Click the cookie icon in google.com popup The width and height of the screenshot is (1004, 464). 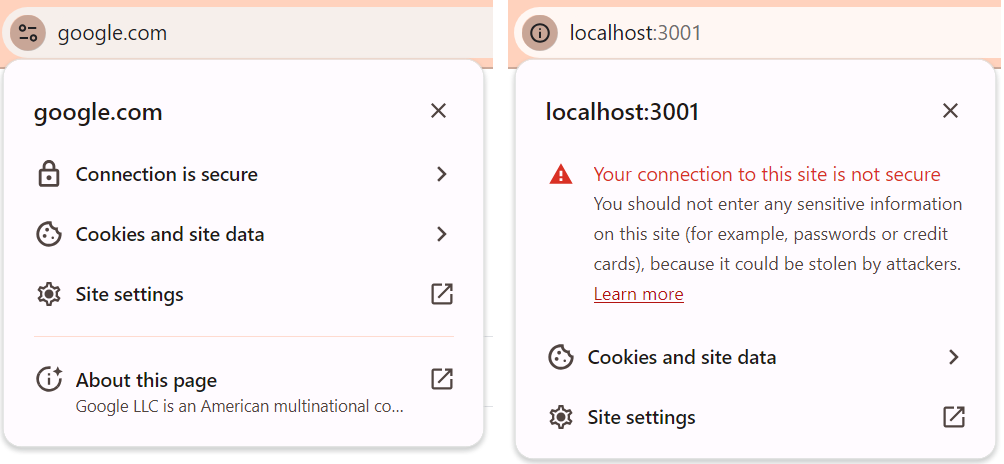(x=49, y=234)
